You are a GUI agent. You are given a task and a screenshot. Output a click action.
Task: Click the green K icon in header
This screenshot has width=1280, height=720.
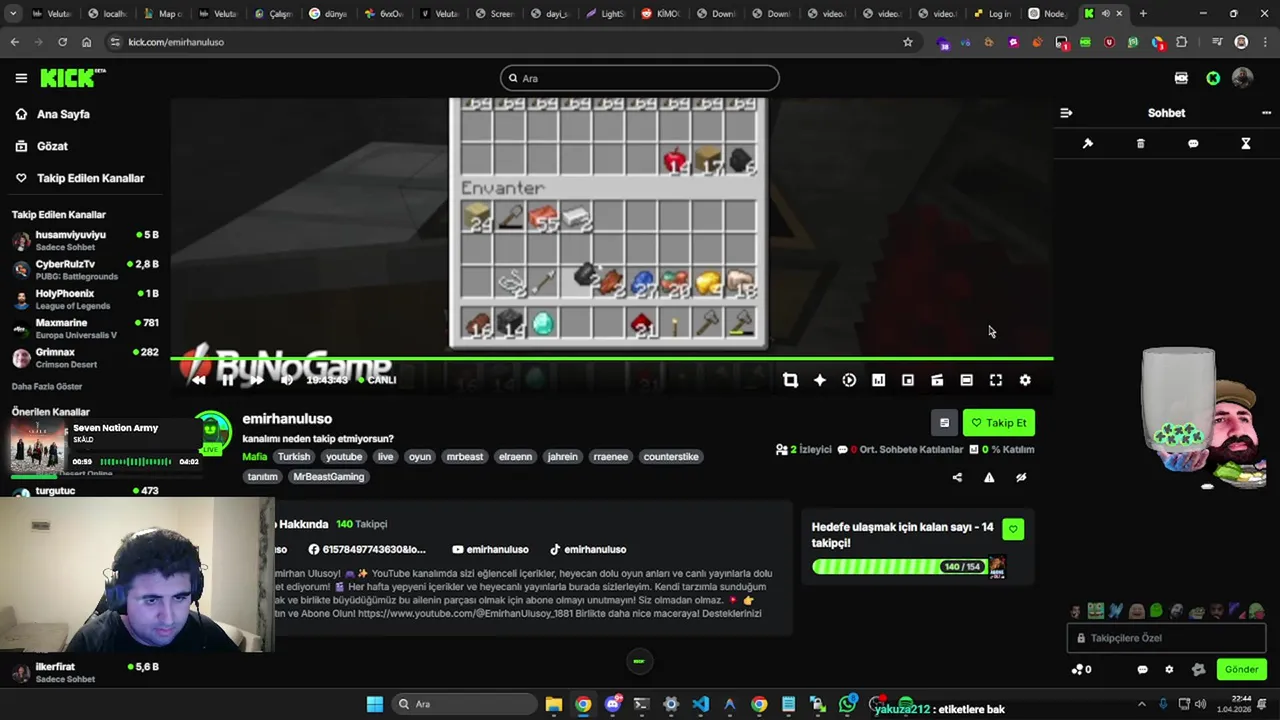[1213, 78]
